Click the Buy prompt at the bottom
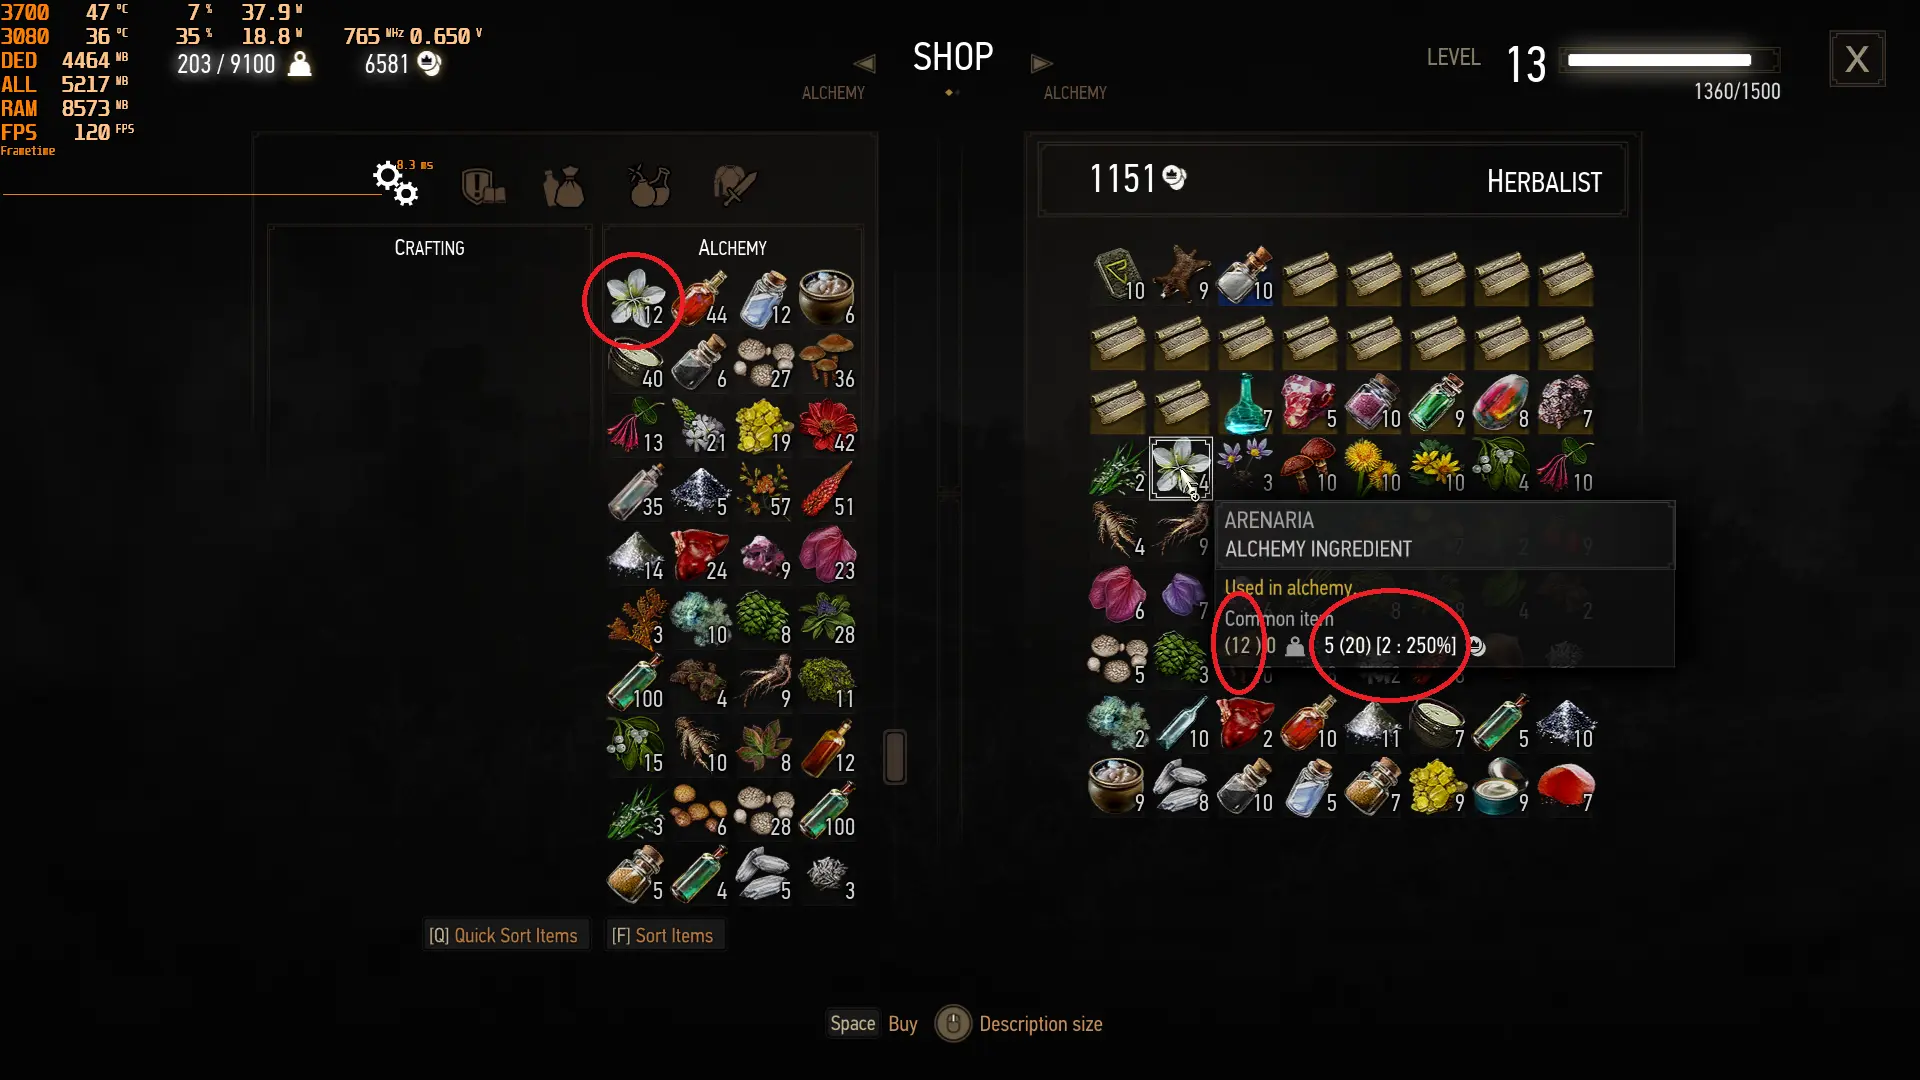 [x=873, y=1023]
